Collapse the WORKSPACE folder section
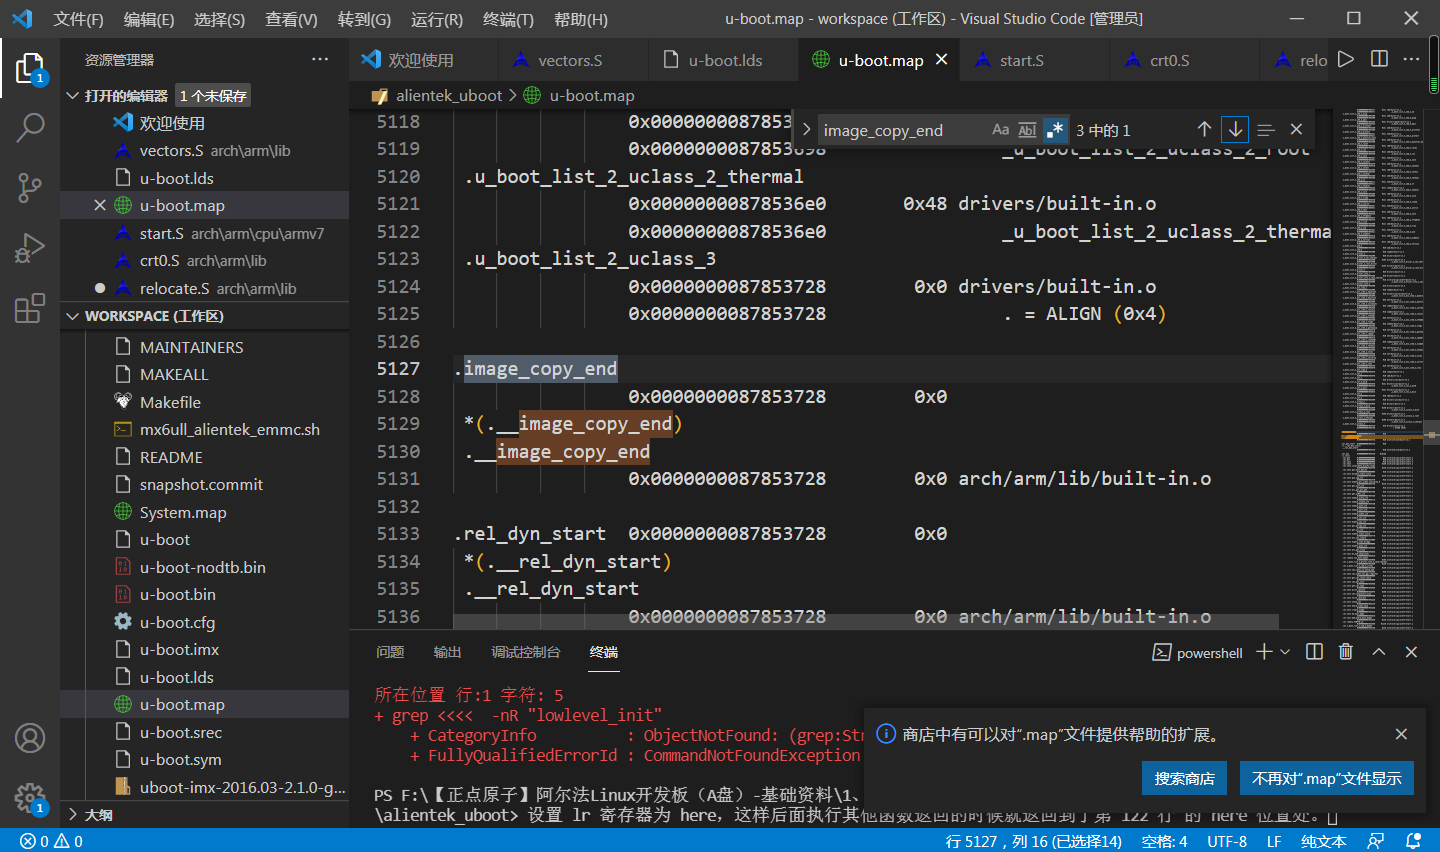 [x=73, y=316]
